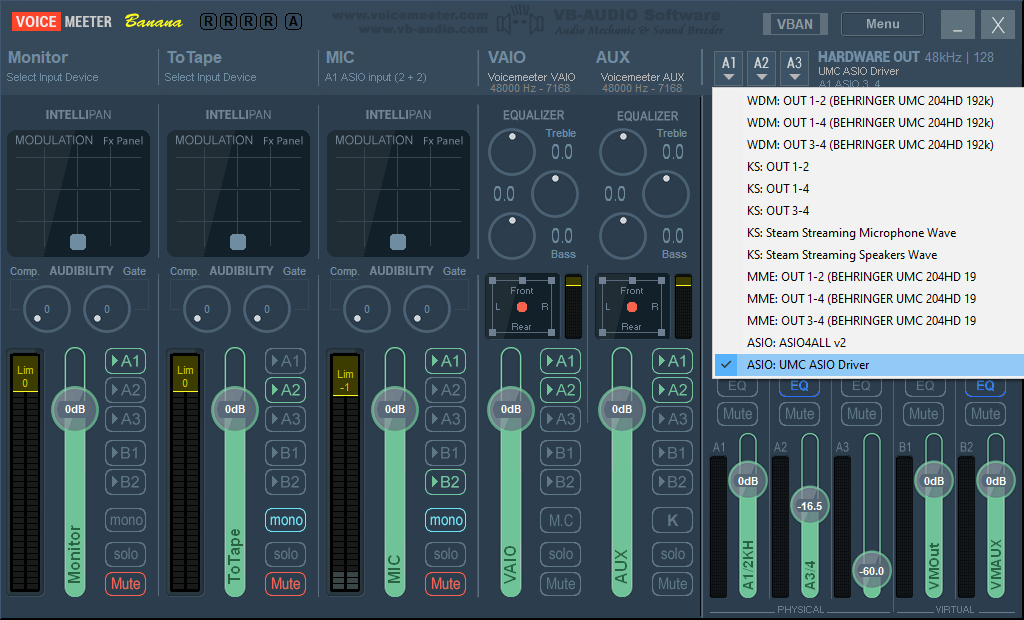1024x620 pixels.
Task: Click first R recorder indicator icon
Action: click(x=208, y=22)
